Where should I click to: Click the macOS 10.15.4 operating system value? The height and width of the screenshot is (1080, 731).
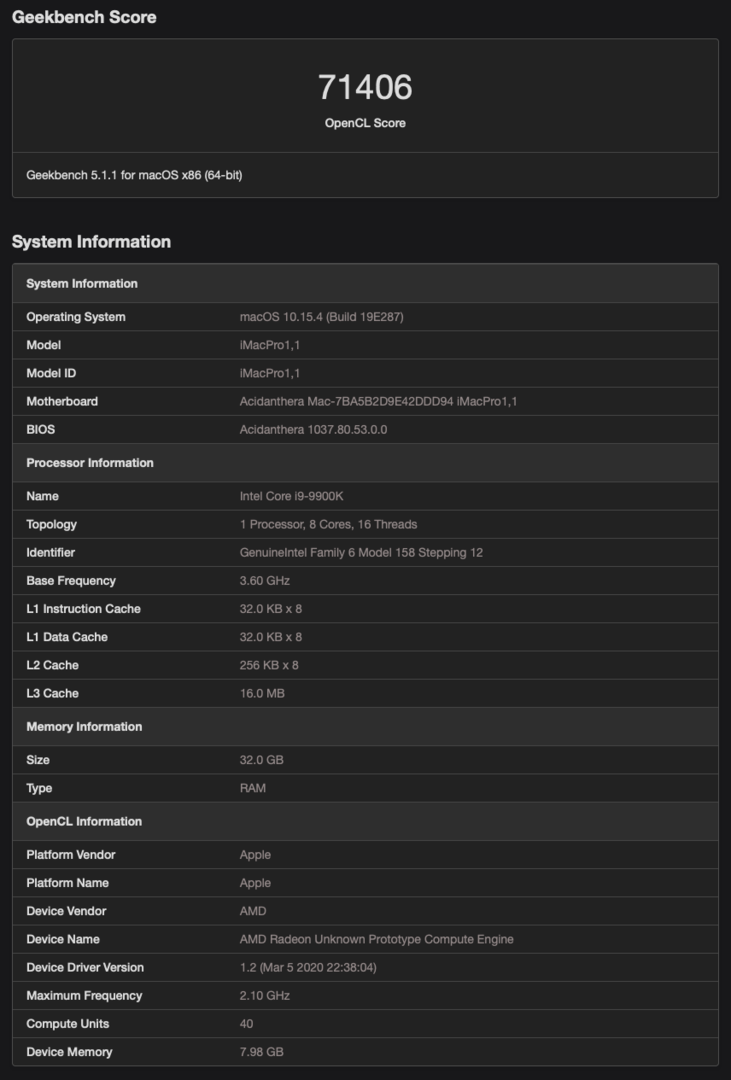coord(321,317)
